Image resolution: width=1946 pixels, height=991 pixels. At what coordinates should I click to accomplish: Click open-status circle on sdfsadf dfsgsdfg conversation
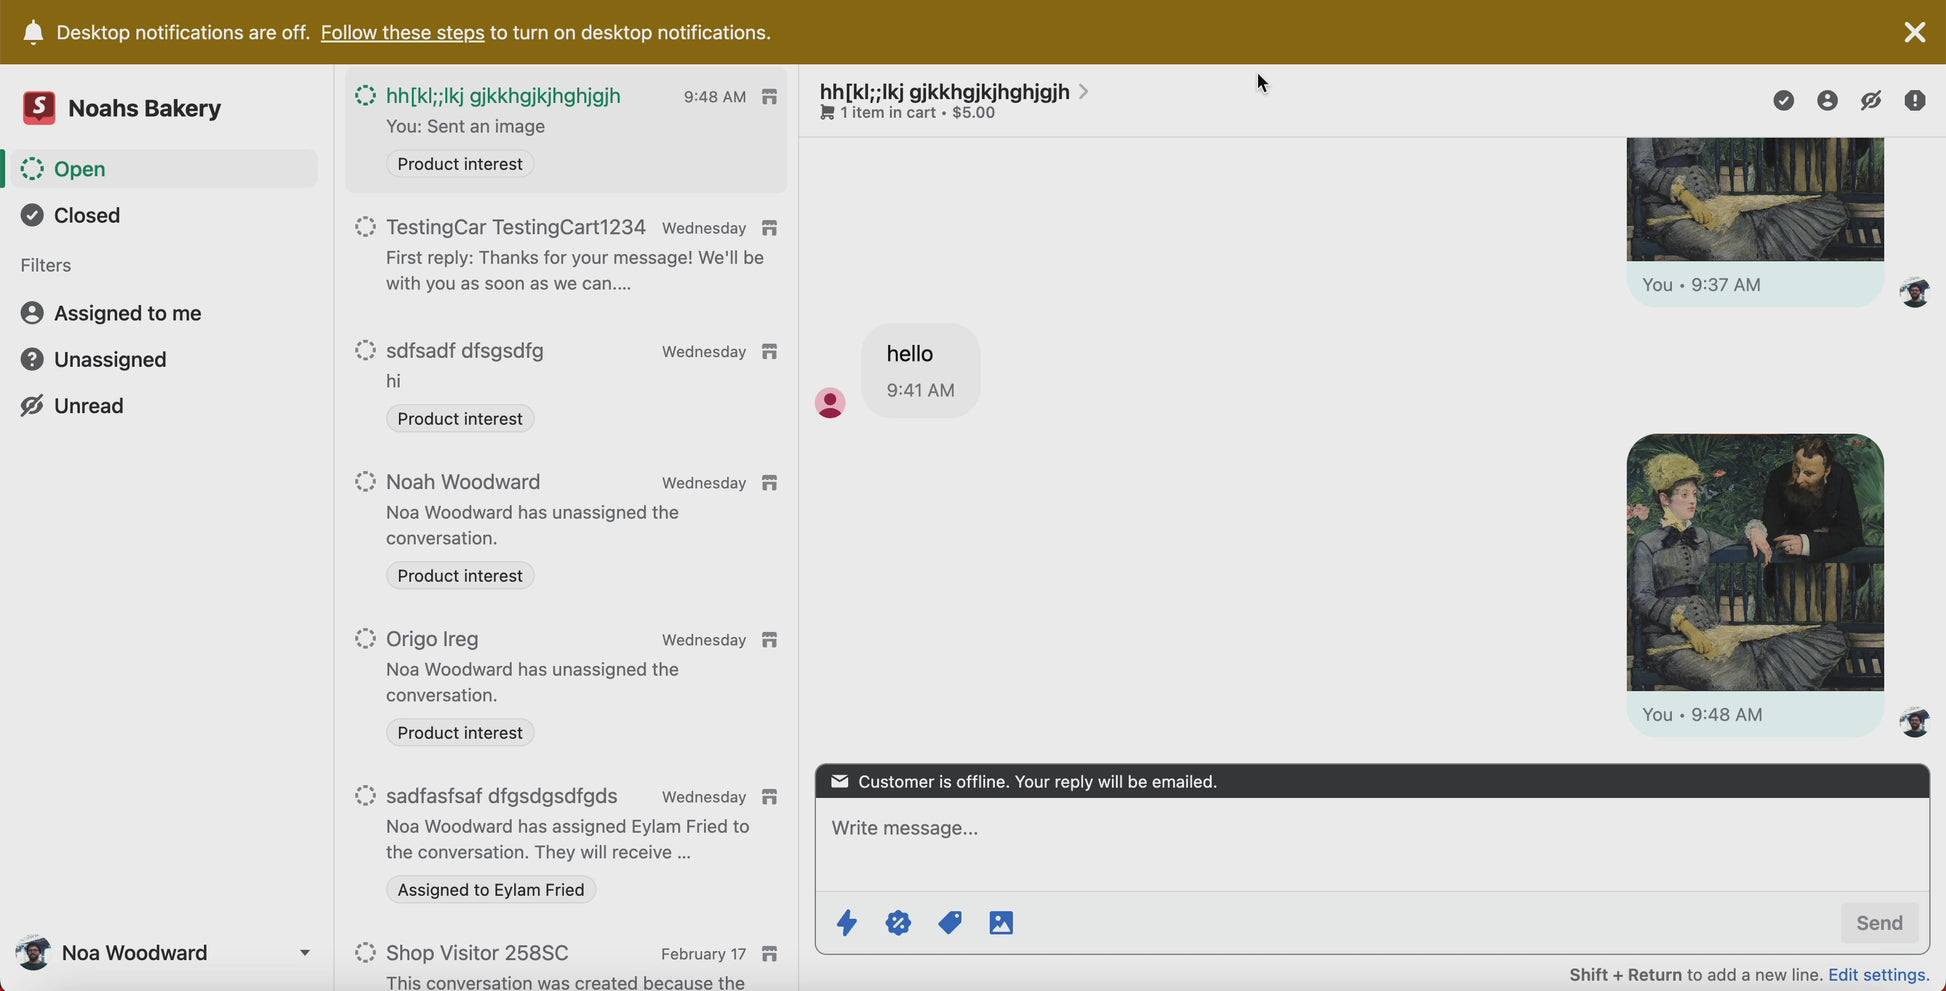pyautogui.click(x=365, y=350)
